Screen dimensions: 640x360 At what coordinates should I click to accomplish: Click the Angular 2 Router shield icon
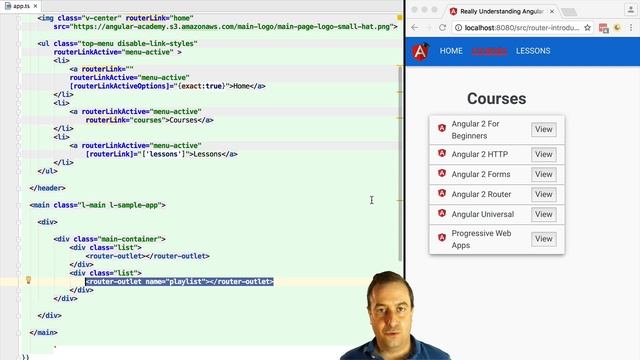442,193
